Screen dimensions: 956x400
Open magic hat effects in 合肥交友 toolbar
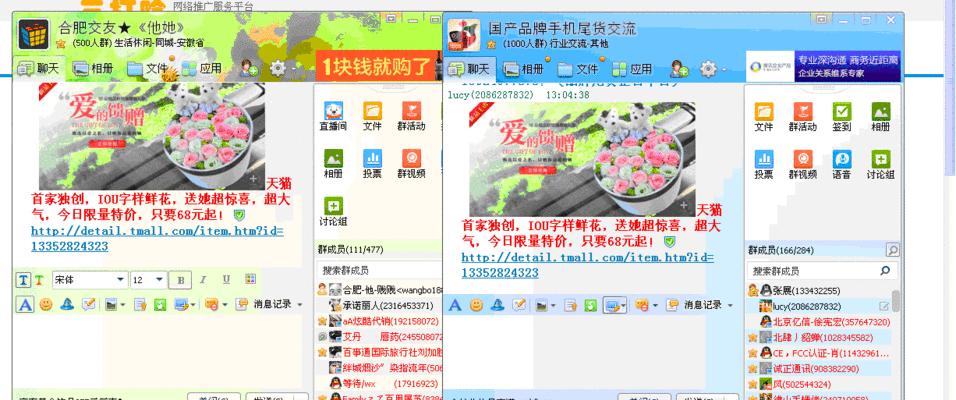(x=67, y=304)
